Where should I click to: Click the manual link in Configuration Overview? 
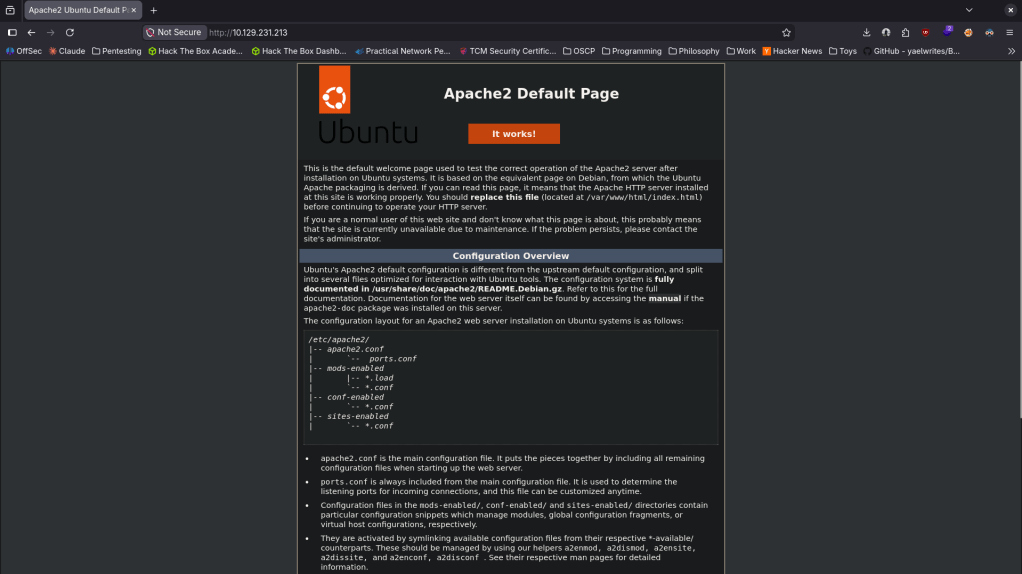(664, 298)
